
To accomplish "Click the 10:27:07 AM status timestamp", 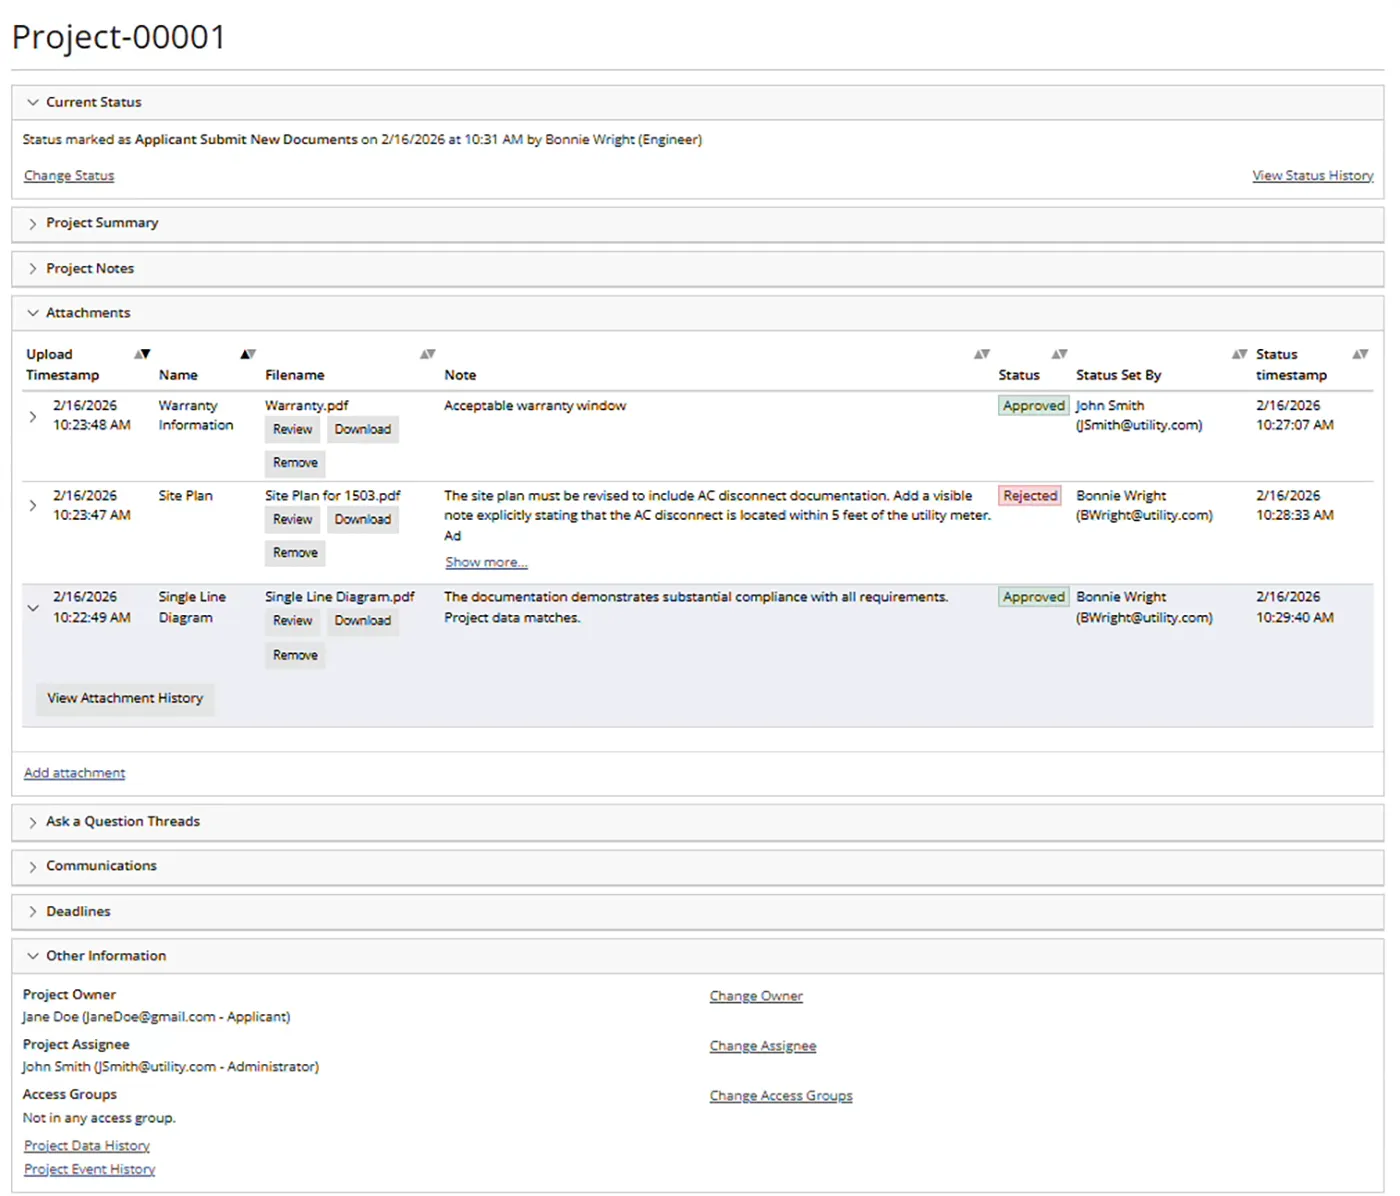I will (x=1295, y=425).
